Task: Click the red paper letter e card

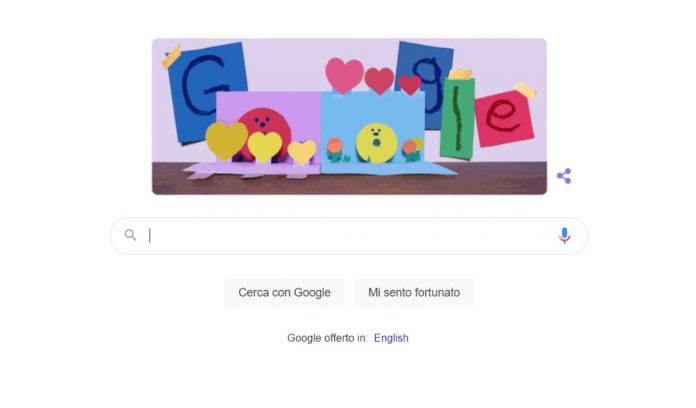Action: pos(504,119)
